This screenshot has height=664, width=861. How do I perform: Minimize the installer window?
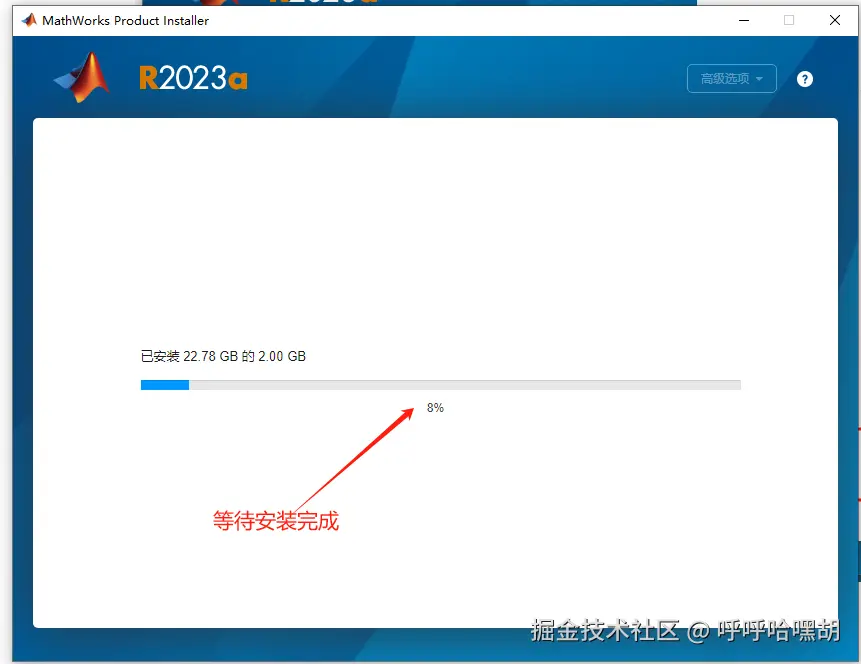point(744,20)
